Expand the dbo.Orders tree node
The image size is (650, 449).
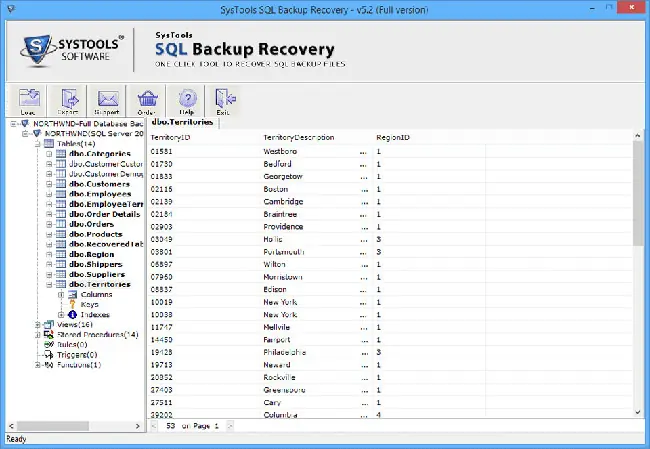tap(49, 224)
